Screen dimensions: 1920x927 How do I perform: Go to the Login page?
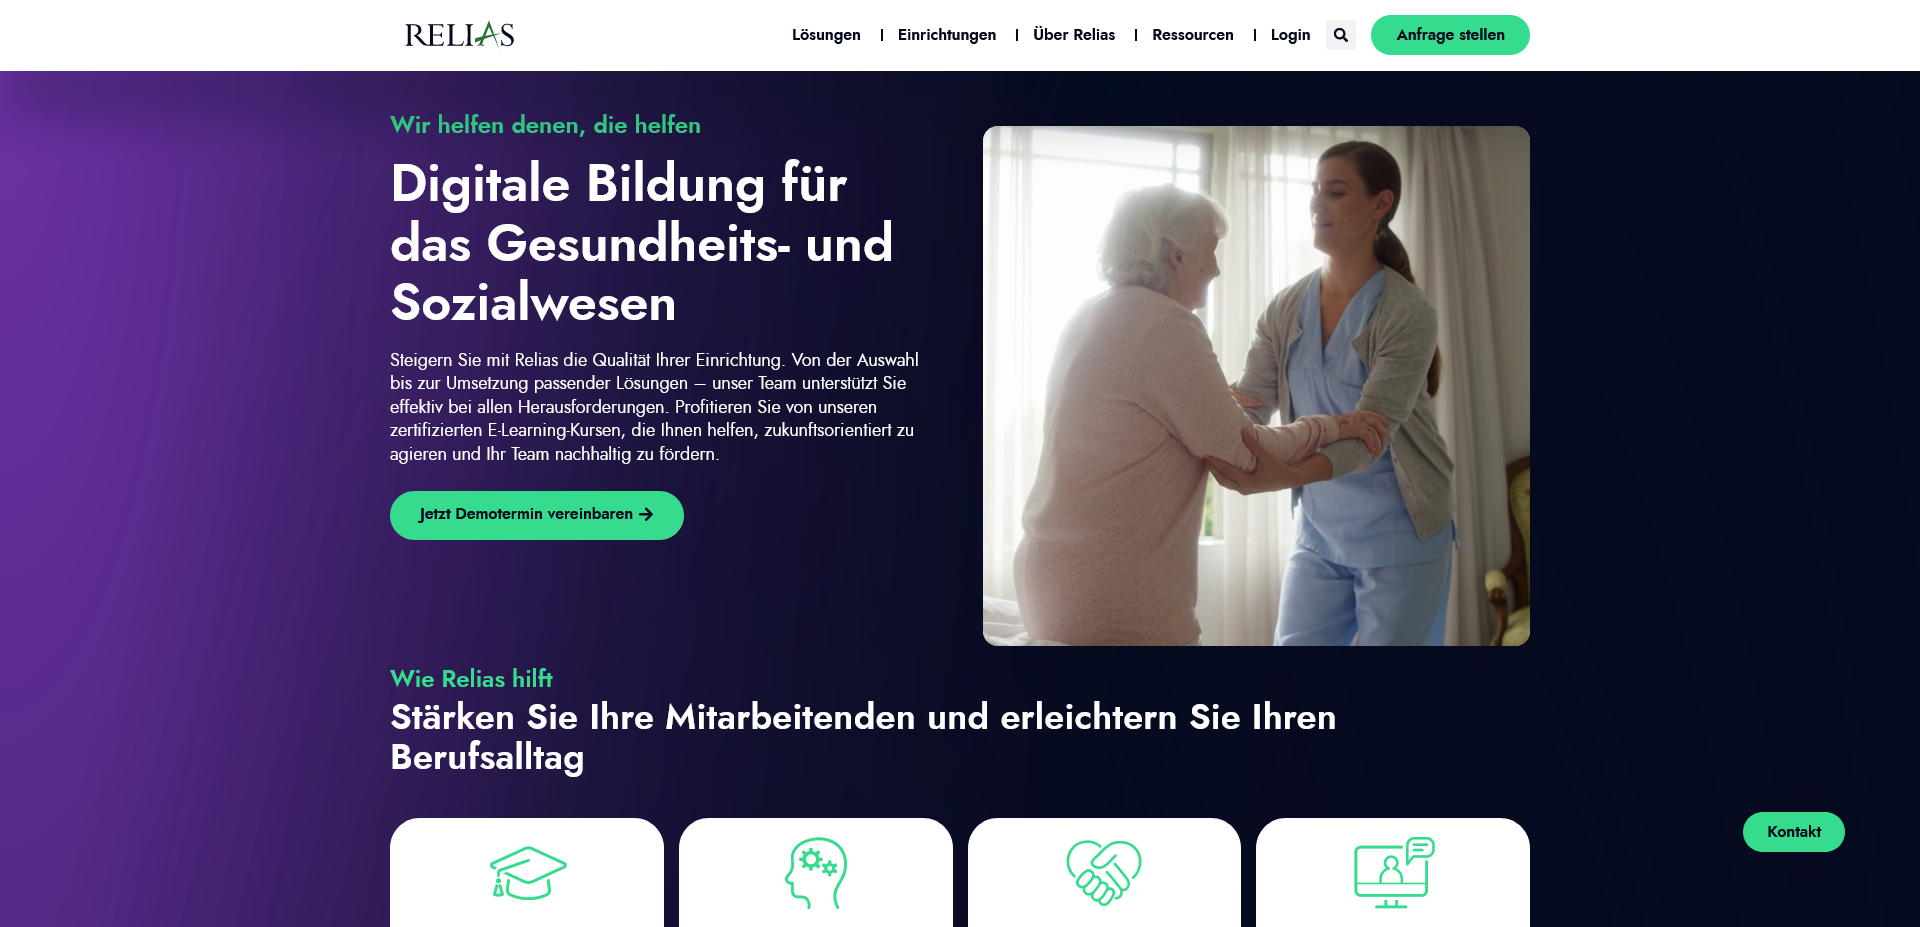[1290, 35]
